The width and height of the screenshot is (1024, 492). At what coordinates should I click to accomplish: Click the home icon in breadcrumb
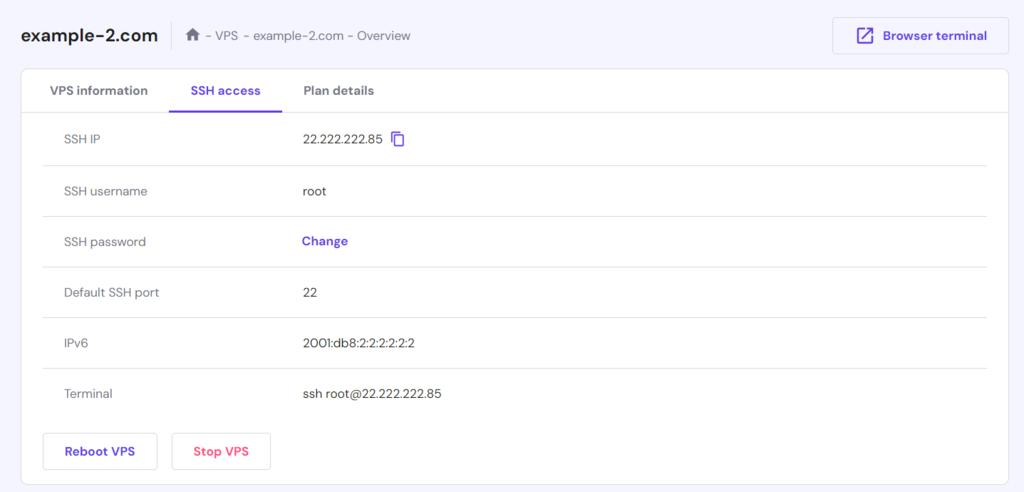tap(193, 35)
